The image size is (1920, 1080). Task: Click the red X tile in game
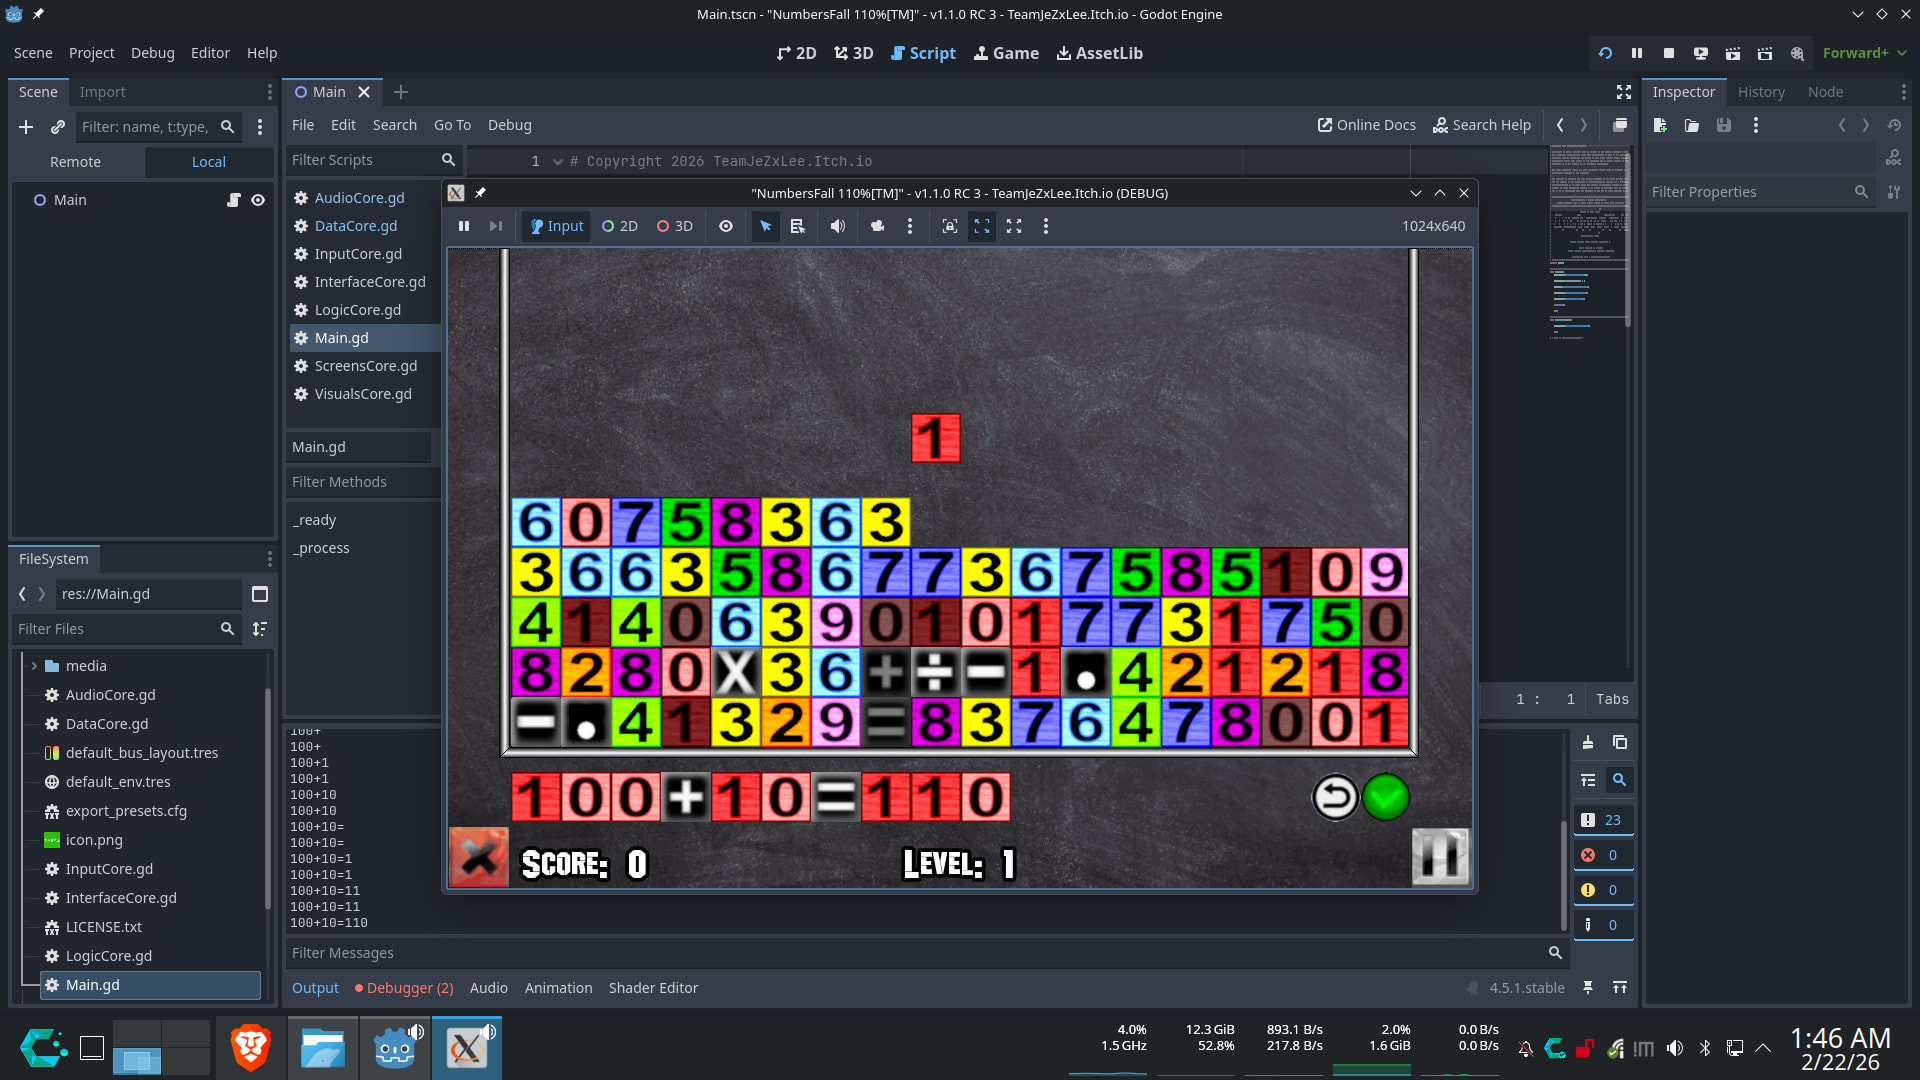point(479,857)
